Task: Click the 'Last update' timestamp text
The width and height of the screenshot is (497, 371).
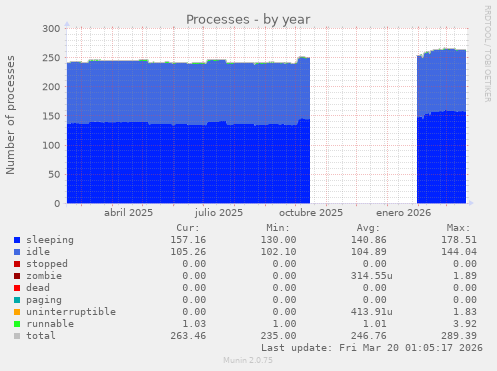Action: 372,348
